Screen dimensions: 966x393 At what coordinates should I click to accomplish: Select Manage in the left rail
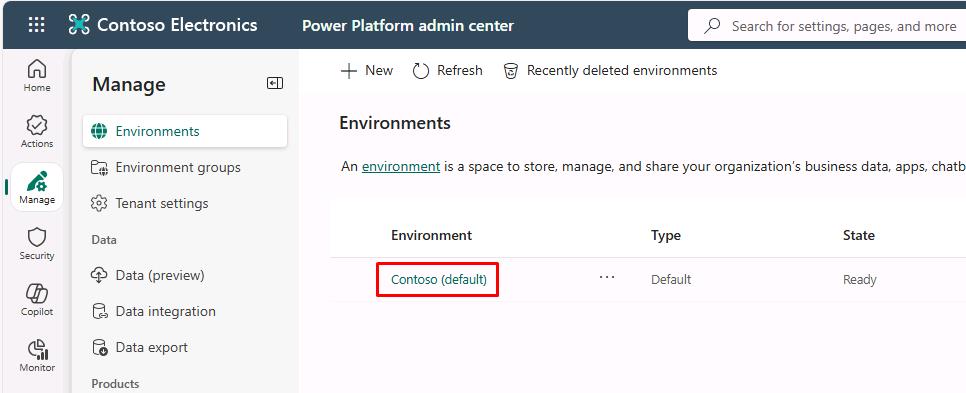pyautogui.click(x=37, y=188)
